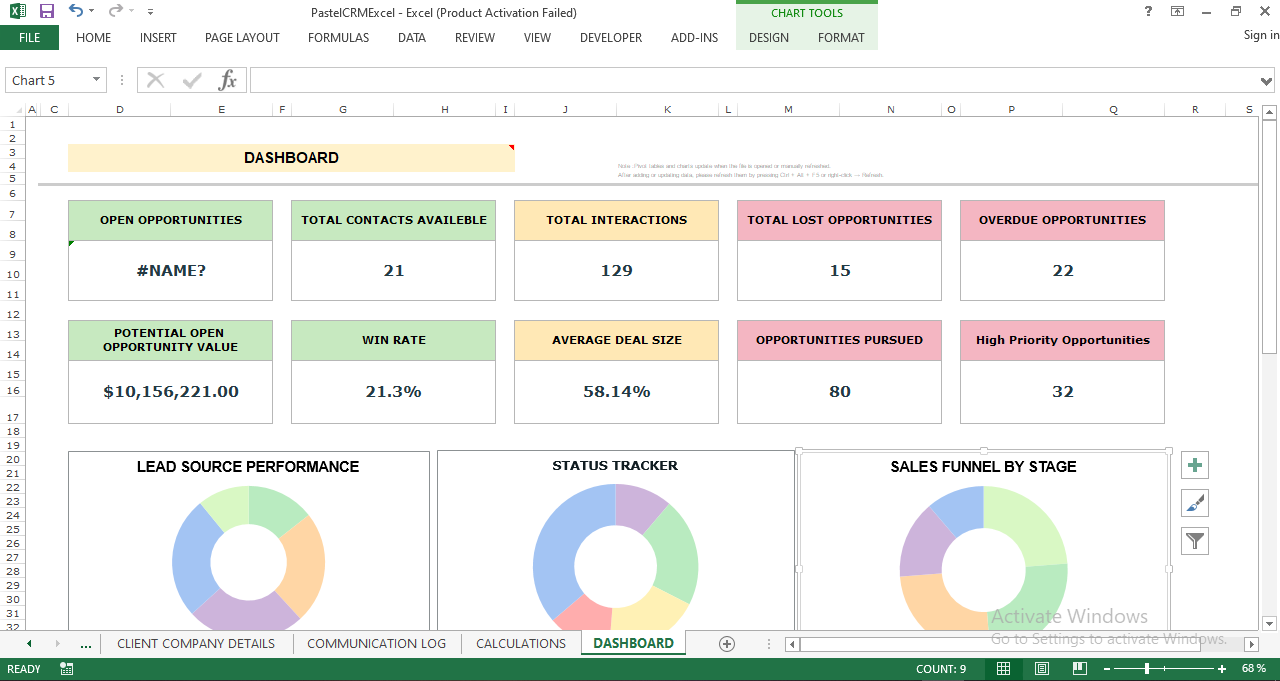This screenshot has width=1280, height=681.
Task: Select the total interactions value 129
Action: coord(616,270)
